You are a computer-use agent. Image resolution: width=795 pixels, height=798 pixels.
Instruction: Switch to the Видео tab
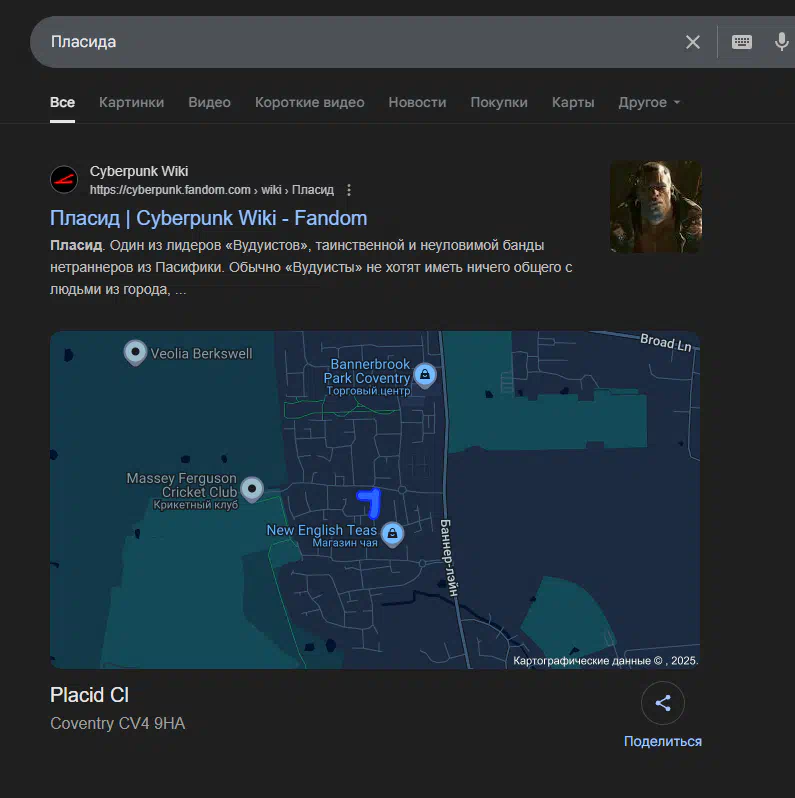(x=210, y=102)
